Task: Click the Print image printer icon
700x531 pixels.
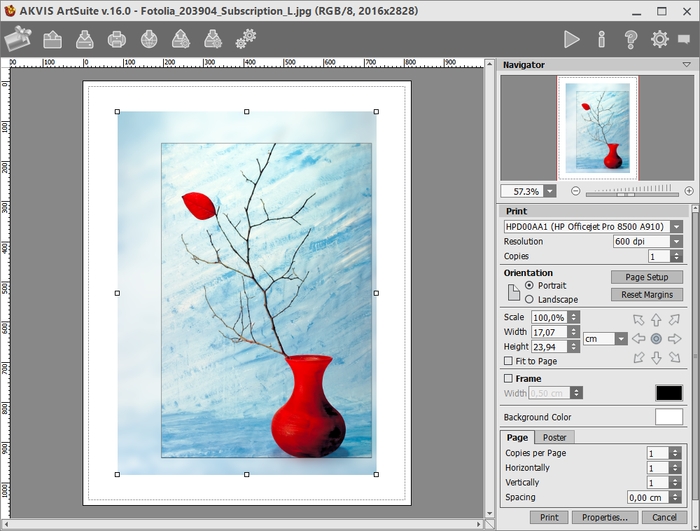Action: click(117, 40)
